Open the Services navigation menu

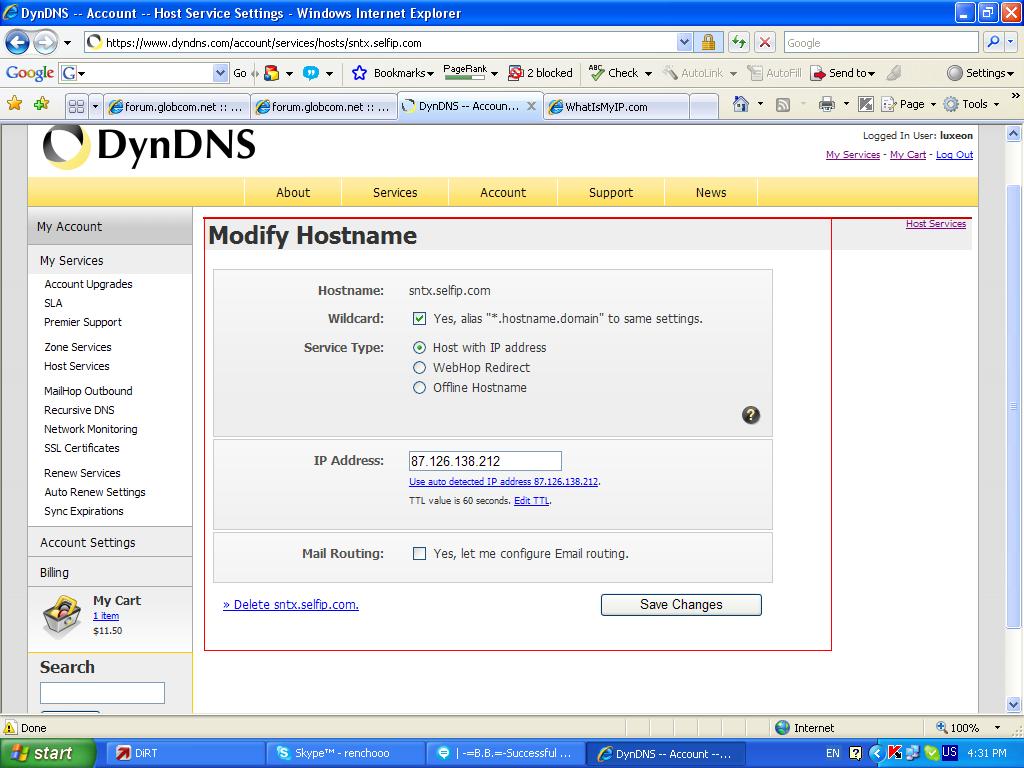395,192
